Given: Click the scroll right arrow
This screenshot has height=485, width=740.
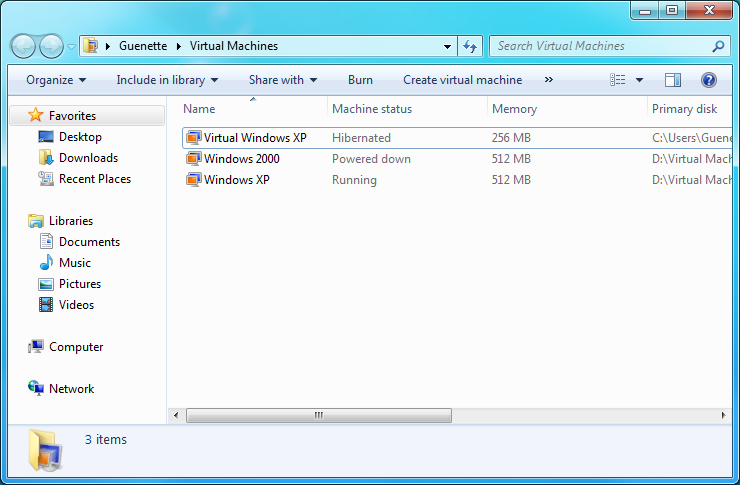Looking at the screenshot, I should click(x=723, y=415).
